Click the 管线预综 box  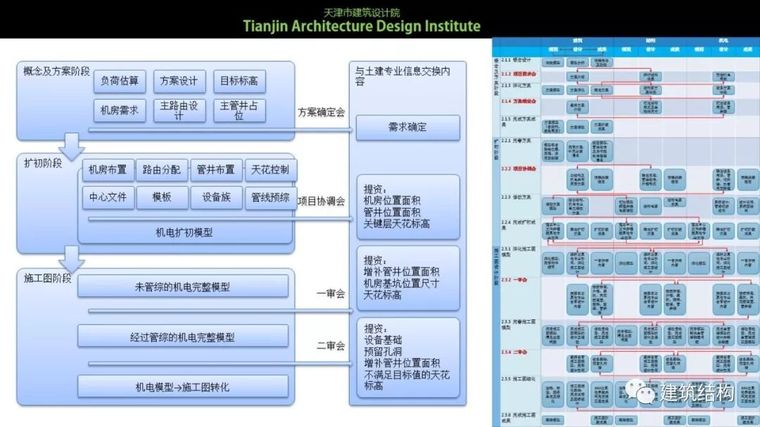[270, 198]
